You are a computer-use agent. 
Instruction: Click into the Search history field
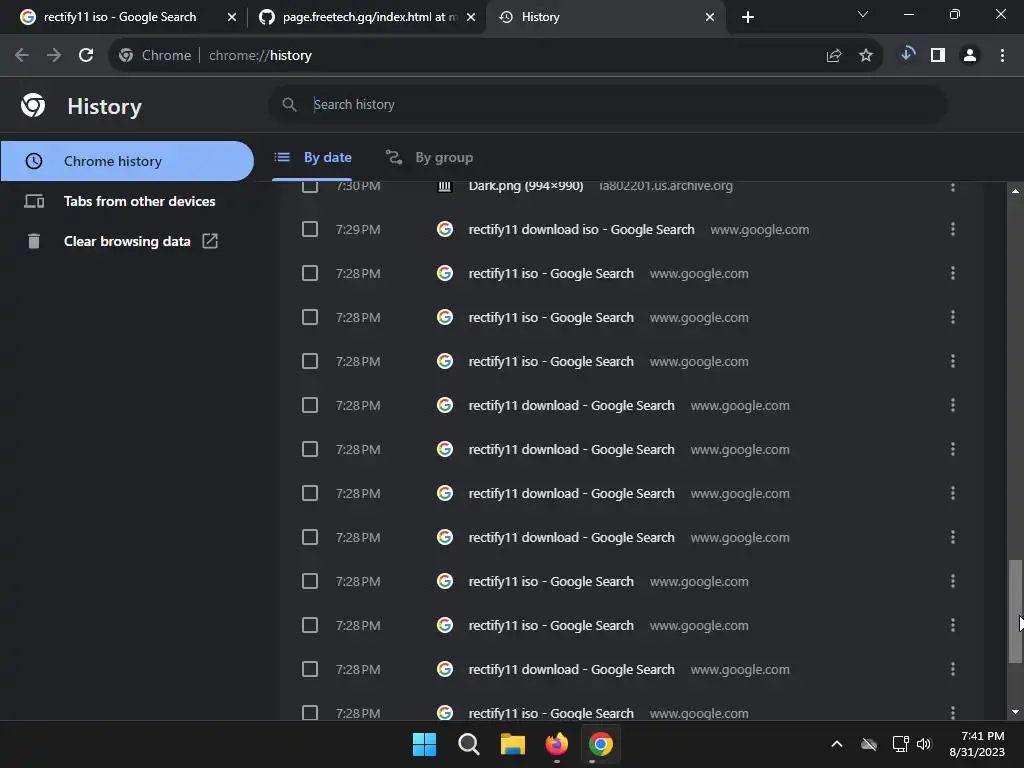[607, 104]
